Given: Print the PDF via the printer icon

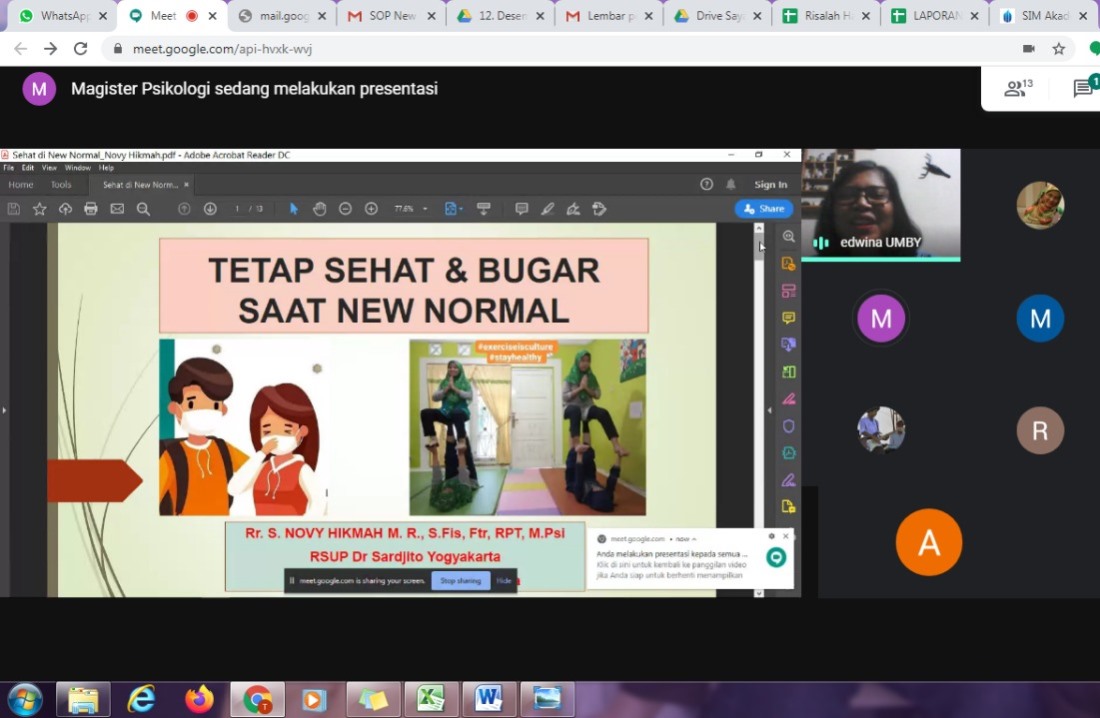Looking at the screenshot, I should pos(91,208).
